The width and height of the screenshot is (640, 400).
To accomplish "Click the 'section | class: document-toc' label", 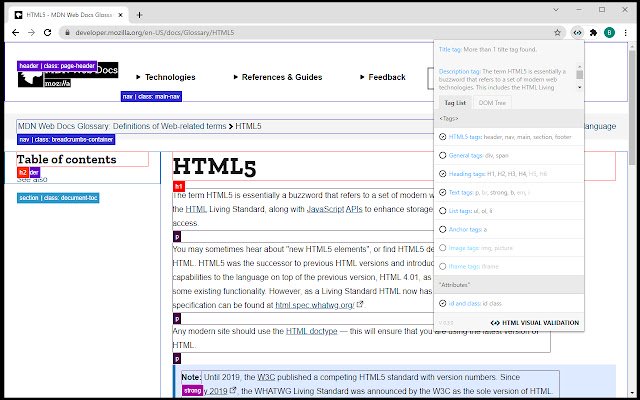I will pos(58,198).
